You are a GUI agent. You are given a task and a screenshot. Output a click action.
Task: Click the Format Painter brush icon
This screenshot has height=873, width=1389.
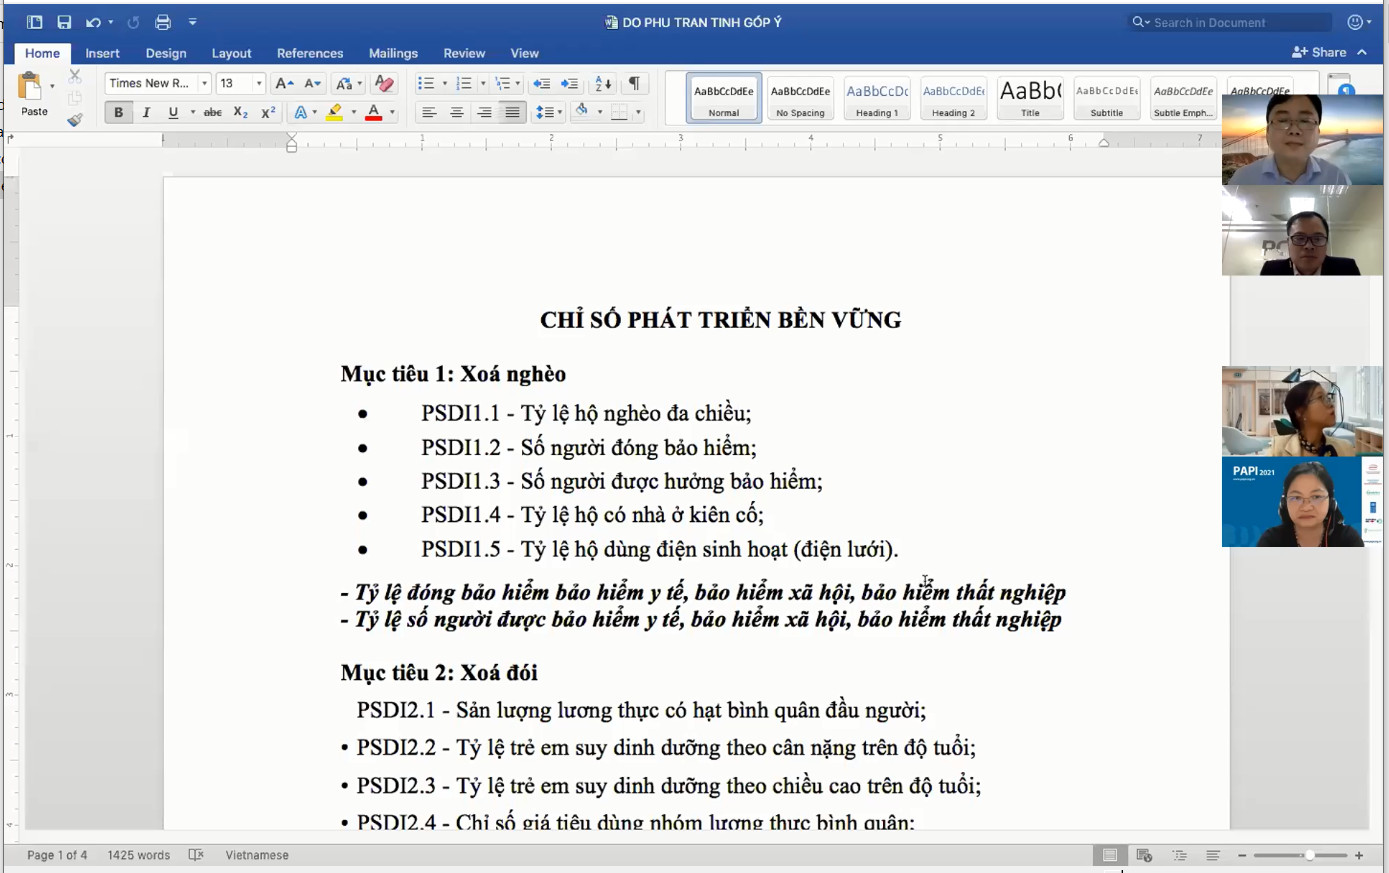tap(75, 120)
